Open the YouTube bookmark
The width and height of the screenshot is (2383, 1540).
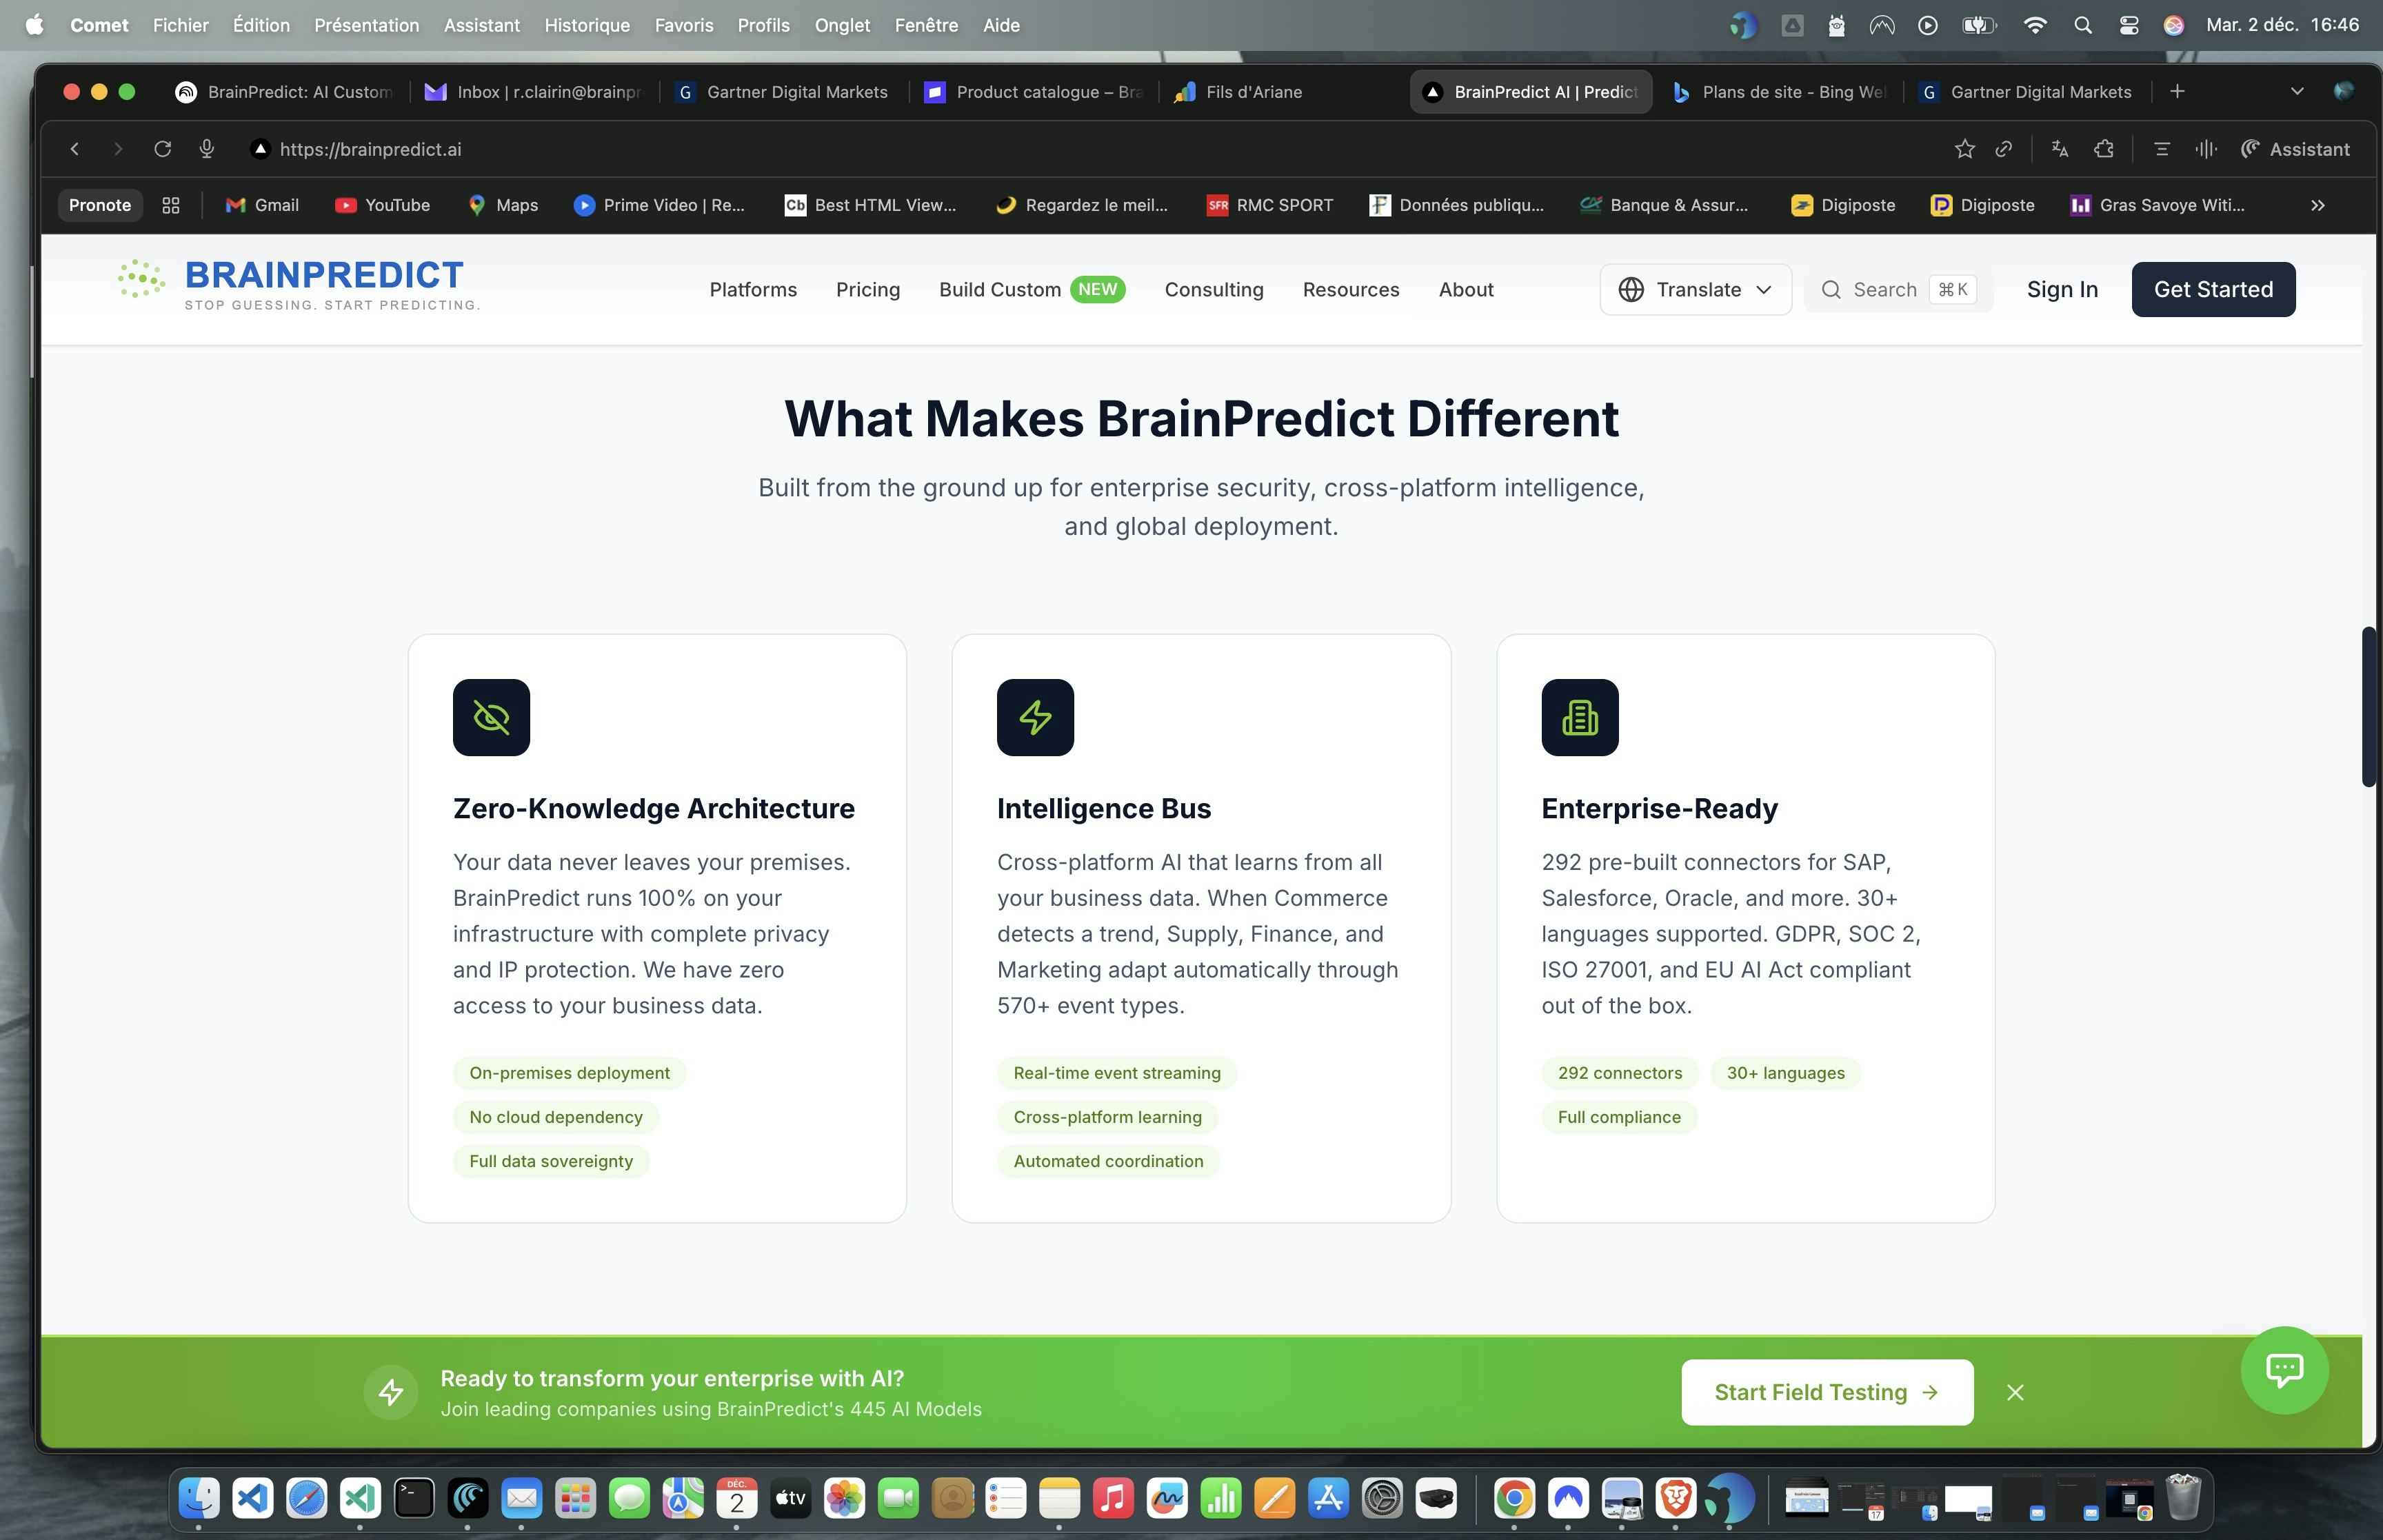pos(384,205)
